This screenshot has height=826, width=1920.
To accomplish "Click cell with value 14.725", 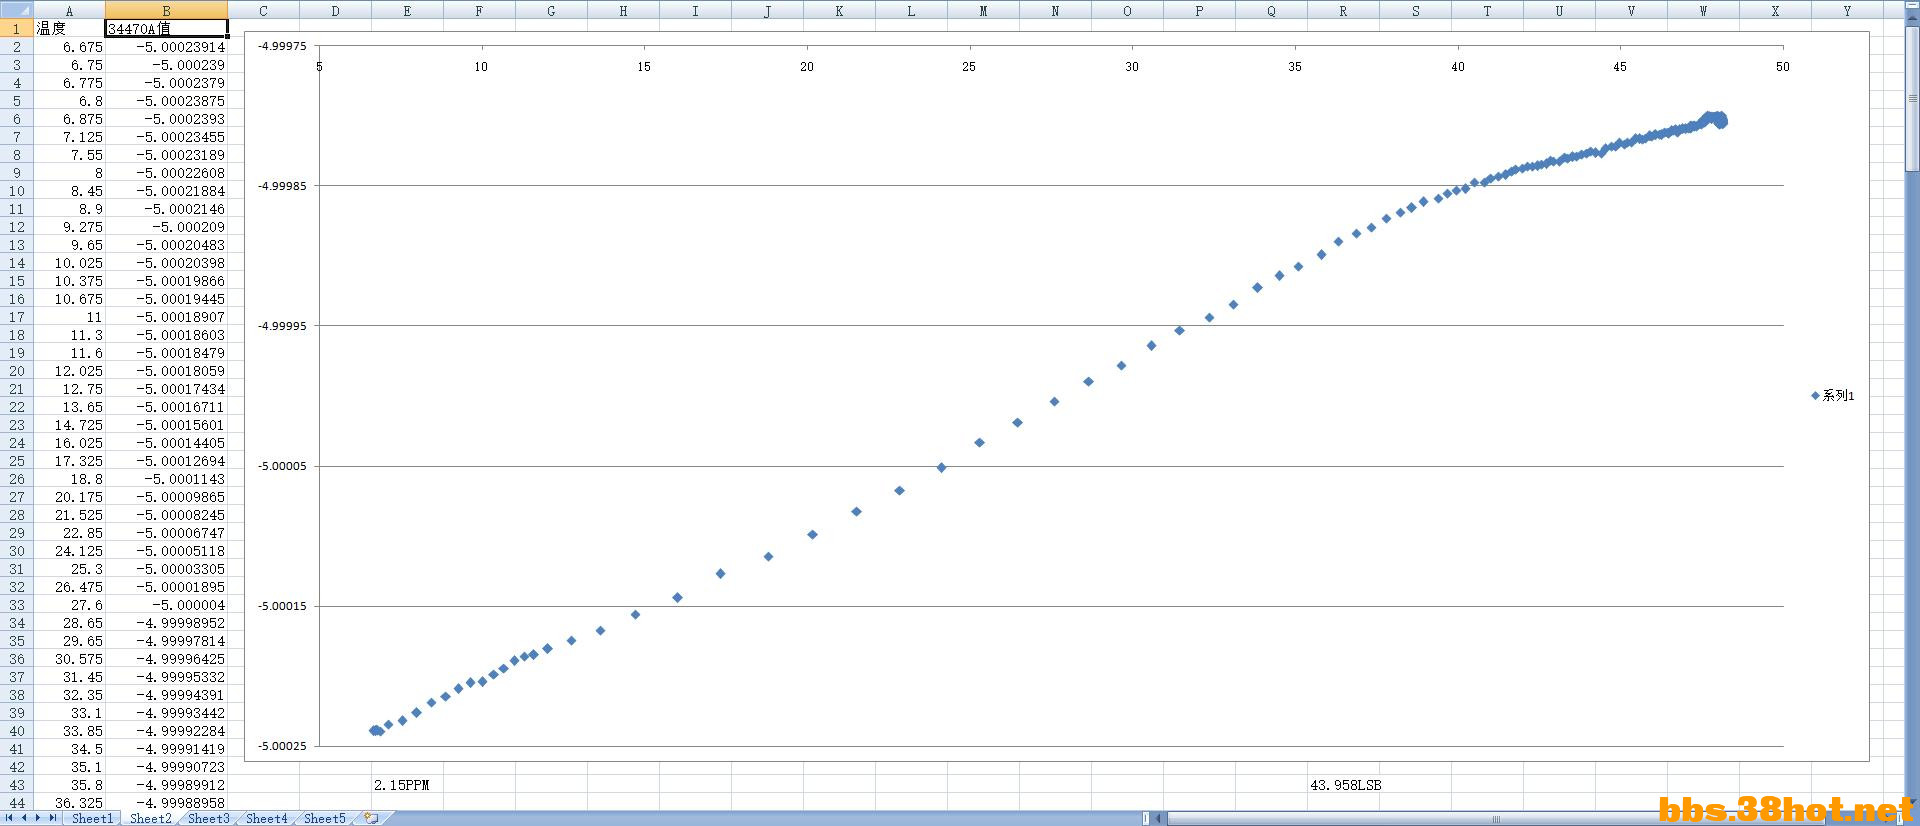I will point(69,425).
